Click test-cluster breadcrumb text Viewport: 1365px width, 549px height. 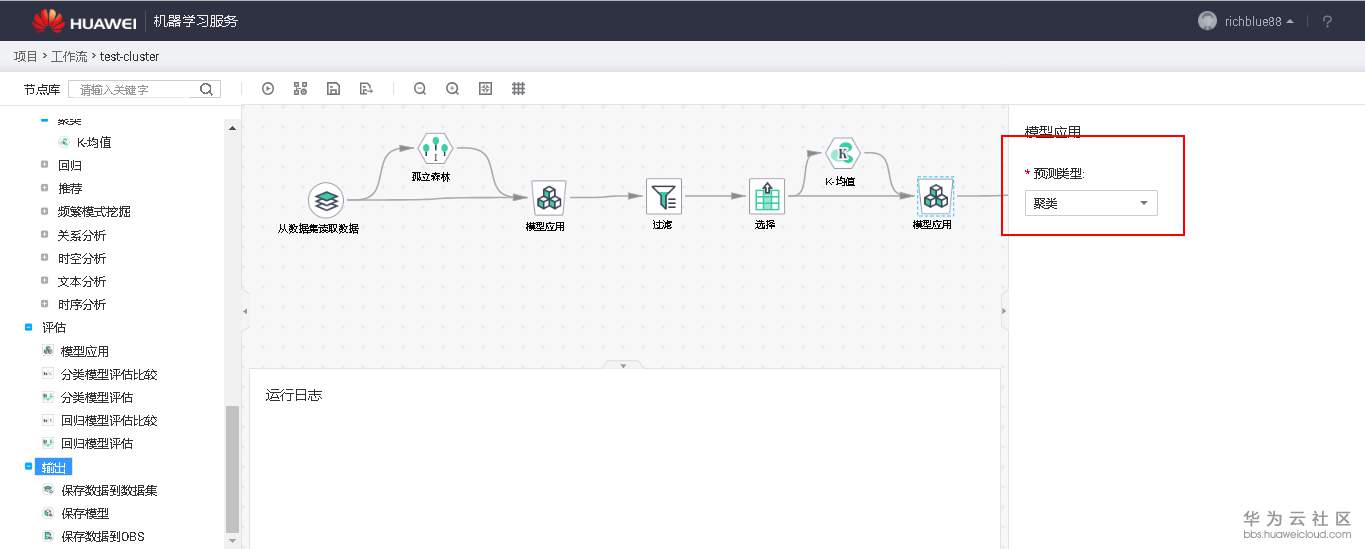click(129, 56)
